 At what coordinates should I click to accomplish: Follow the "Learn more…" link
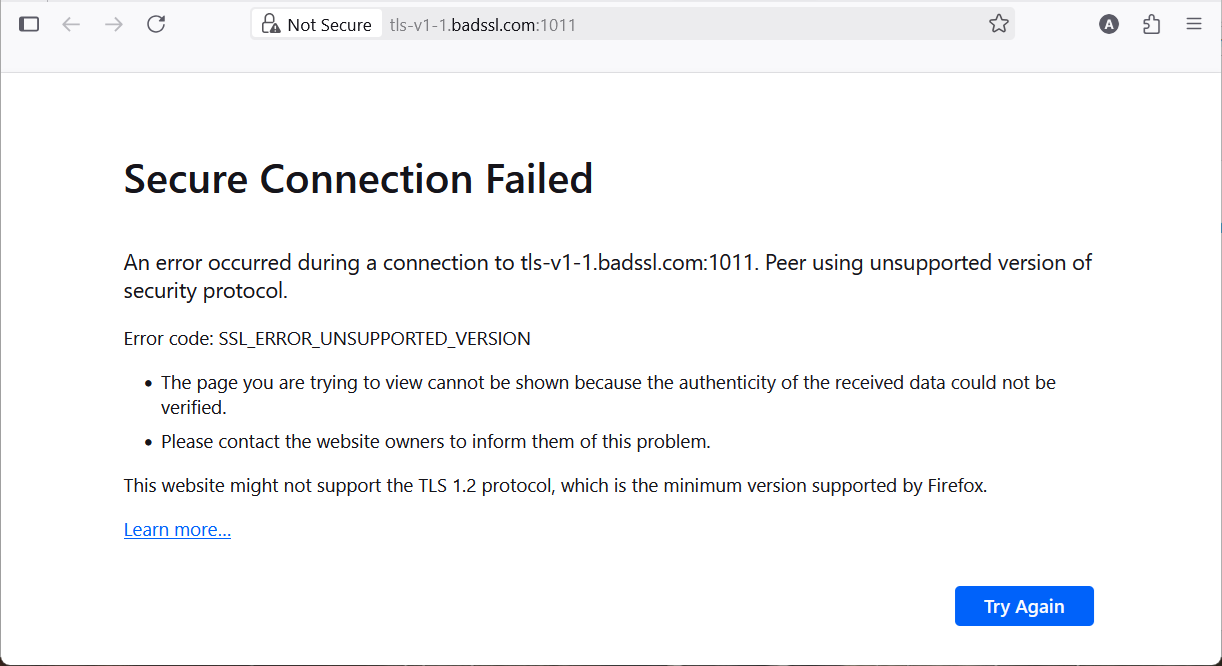[x=177, y=530]
